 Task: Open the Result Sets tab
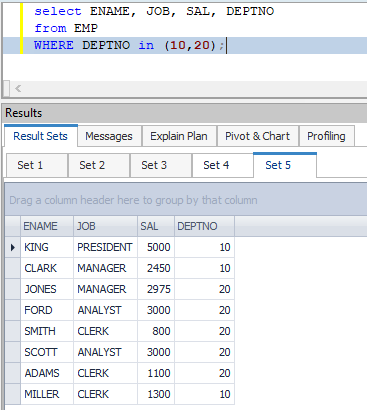pyautogui.click(x=41, y=136)
